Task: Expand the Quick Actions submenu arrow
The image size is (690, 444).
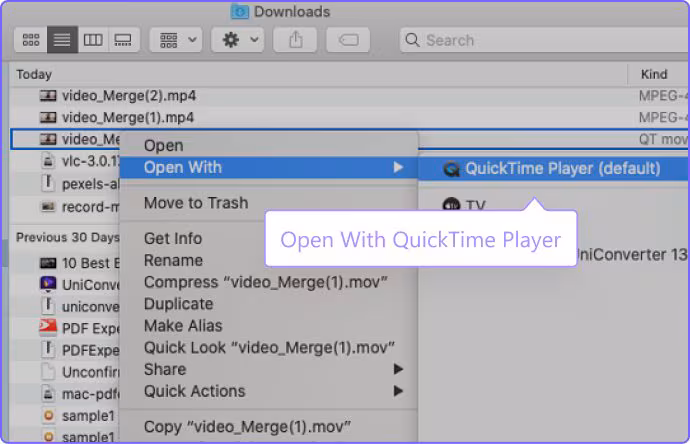Action: point(398,391)
